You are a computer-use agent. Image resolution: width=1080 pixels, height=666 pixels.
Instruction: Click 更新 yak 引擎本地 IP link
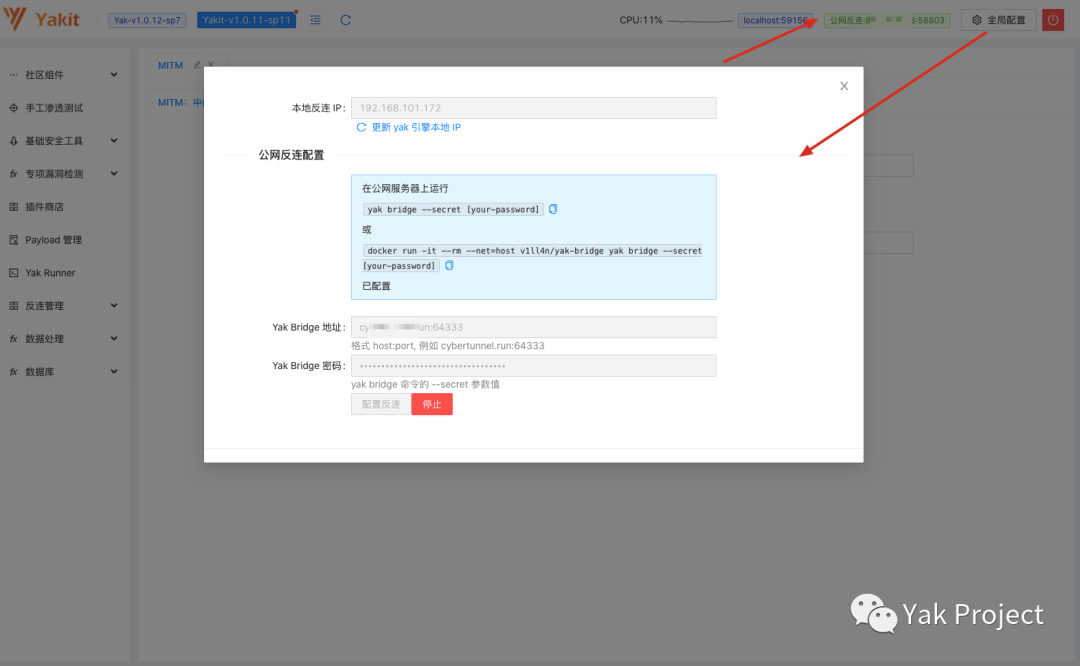click(416, 127)
